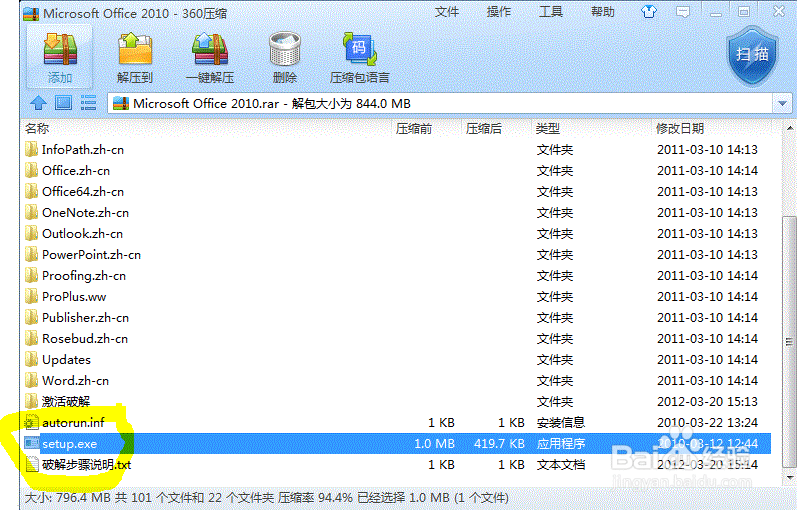The width and height of the screenshot is (797, 510).
Task: Switch to detail list view mode
Action: pyautogui.click(x=88, y=103)
